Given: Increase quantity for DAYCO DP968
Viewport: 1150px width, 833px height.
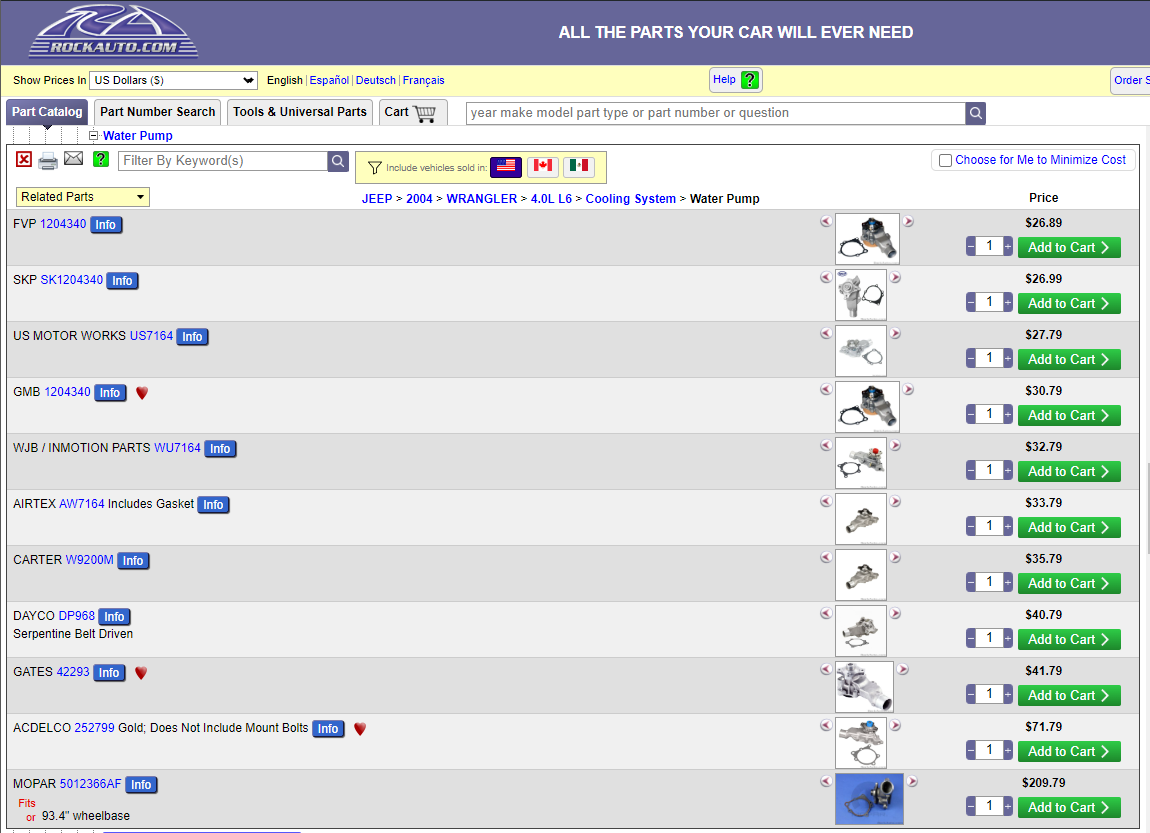Looking at the screenshot, I should coord(1008,638).
